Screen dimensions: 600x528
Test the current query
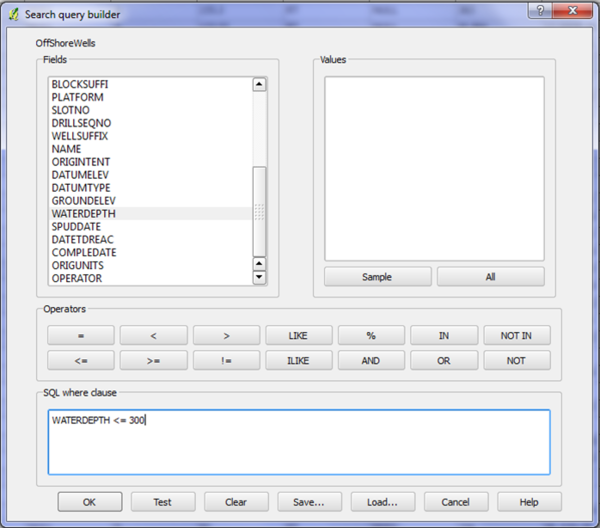click(162, 502)
